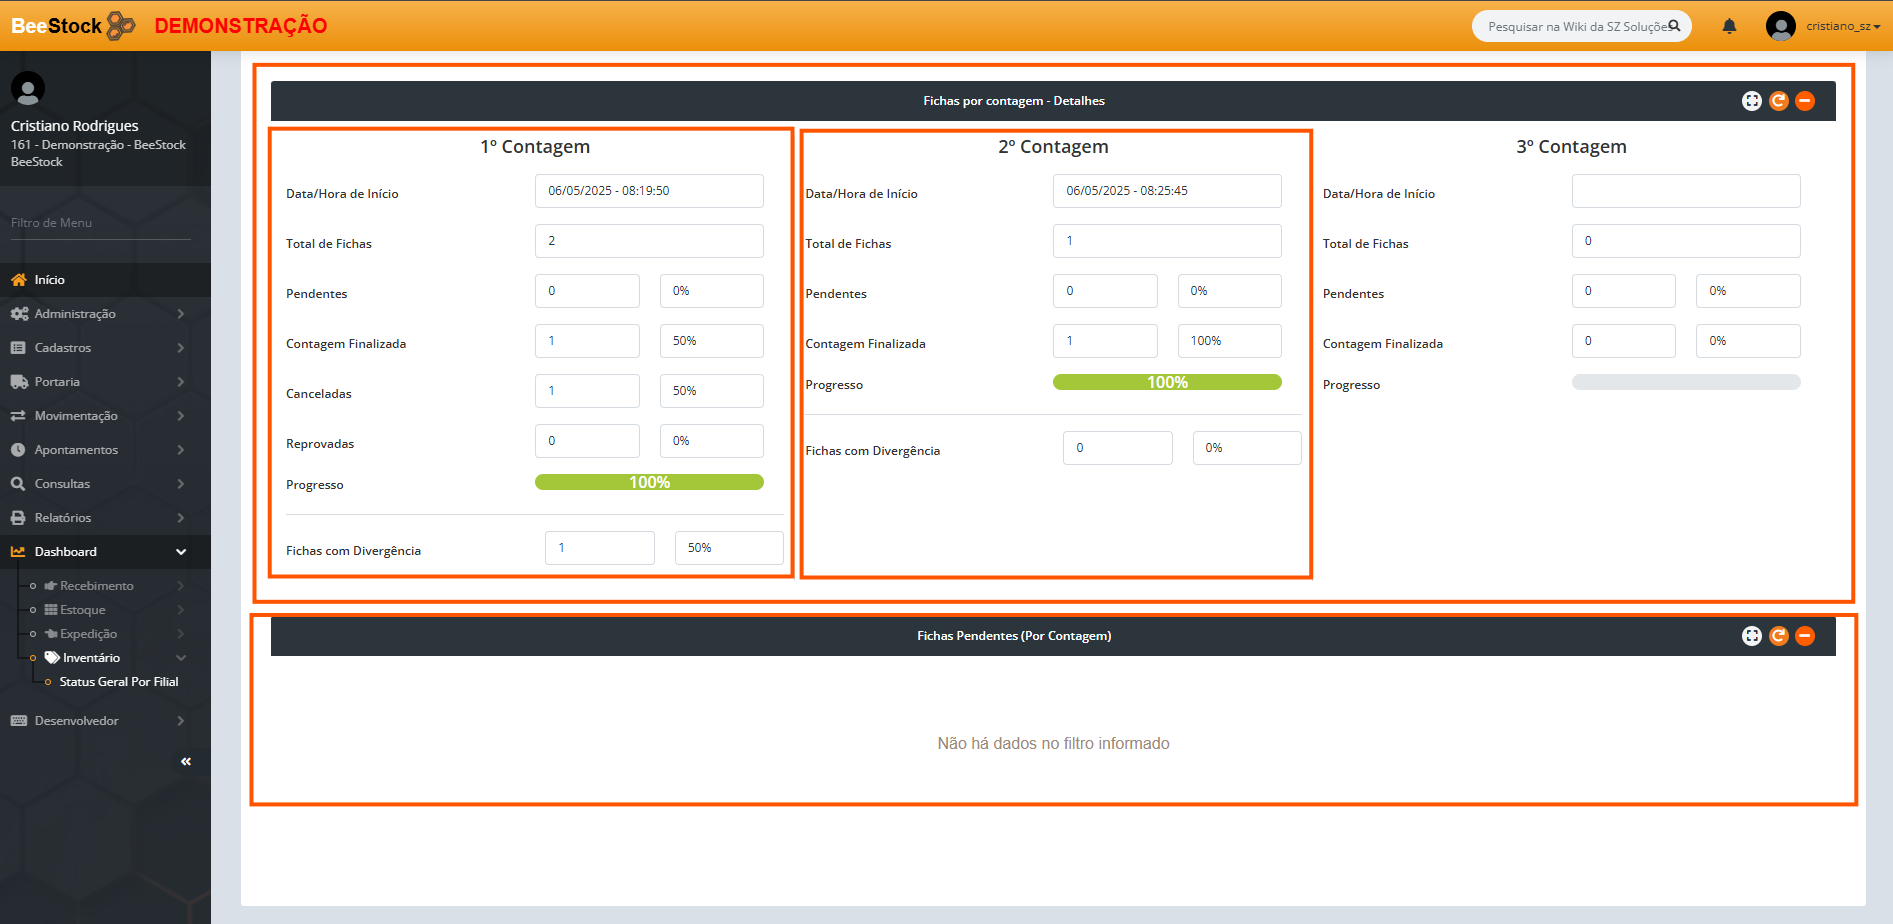1893x924 pixels.
Task: Open Status Geral Por Filial link
Action: coord(118,682)
